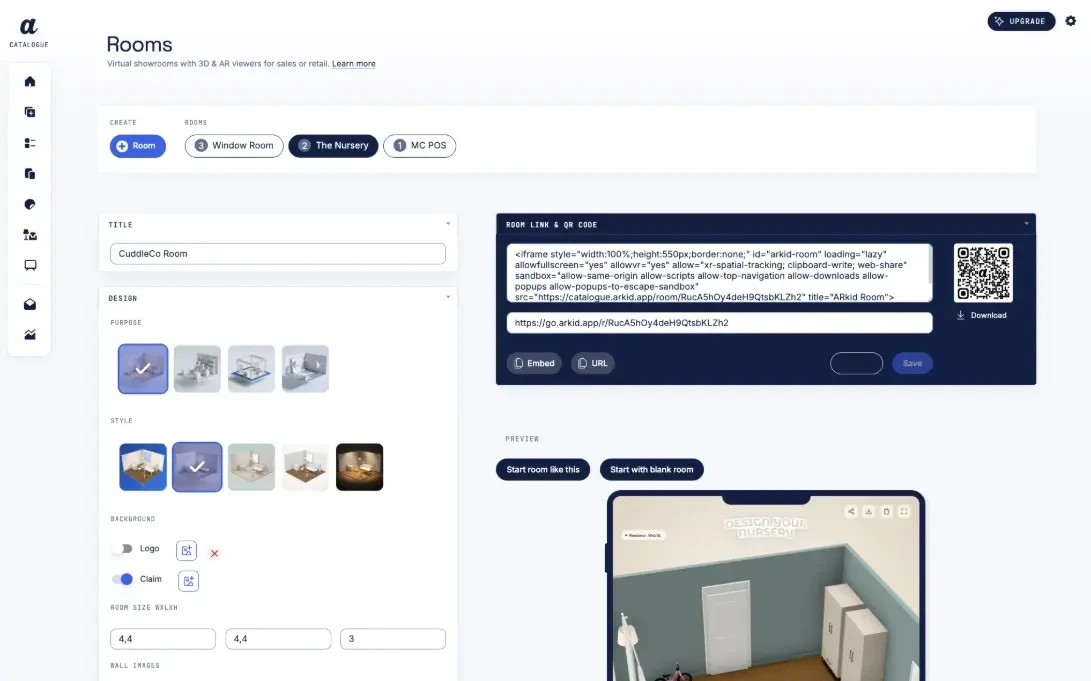Click the door in the room preview

point(726,626)
